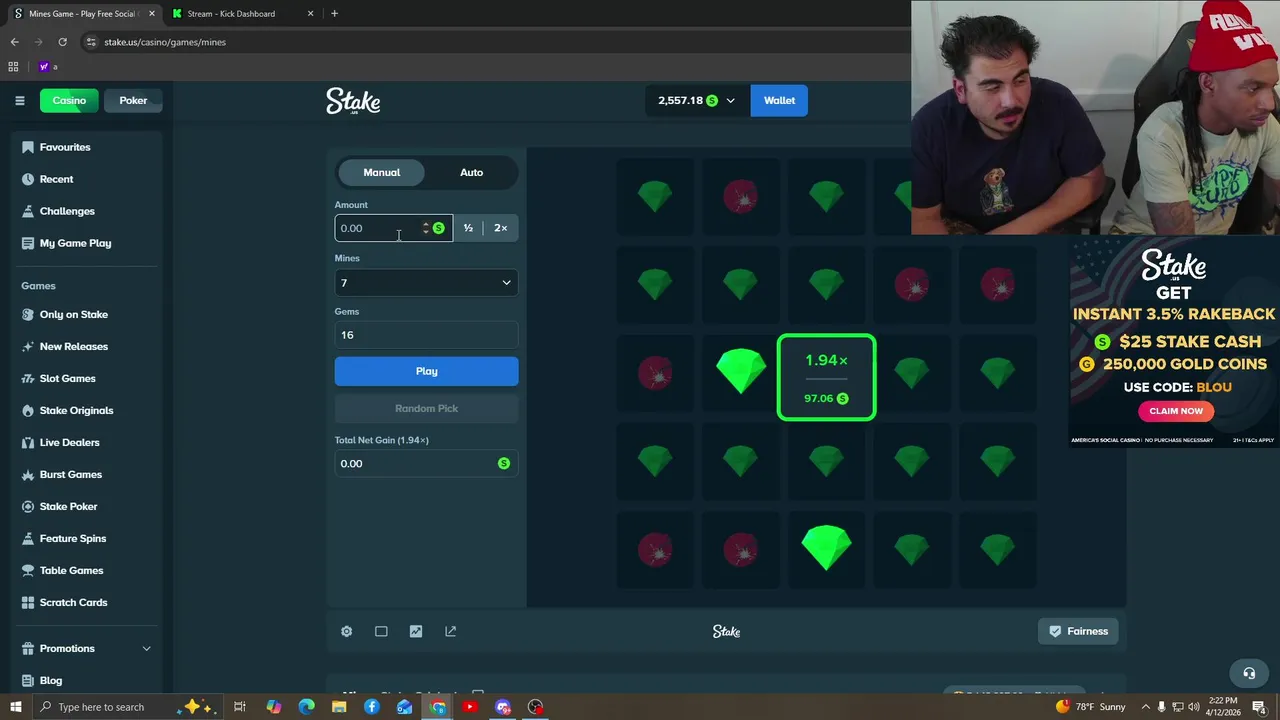Image resolution: width=1280 pixels, height=720 pixels.
Task: Click the Stake logo in header
Action: (353, 101)
